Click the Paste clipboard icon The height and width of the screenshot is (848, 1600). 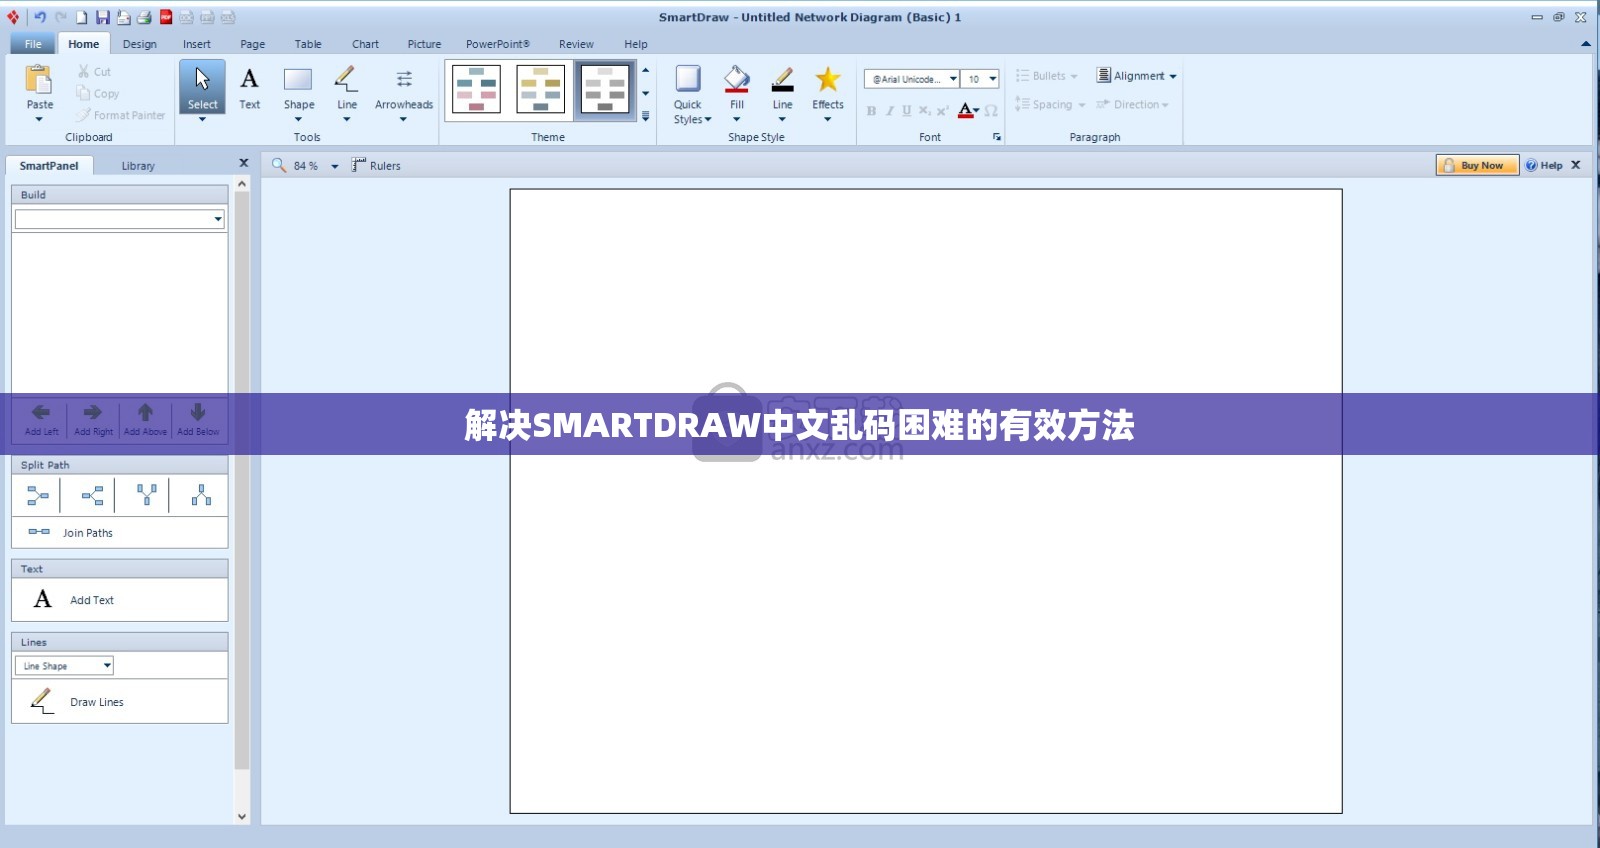click(39, 79)
